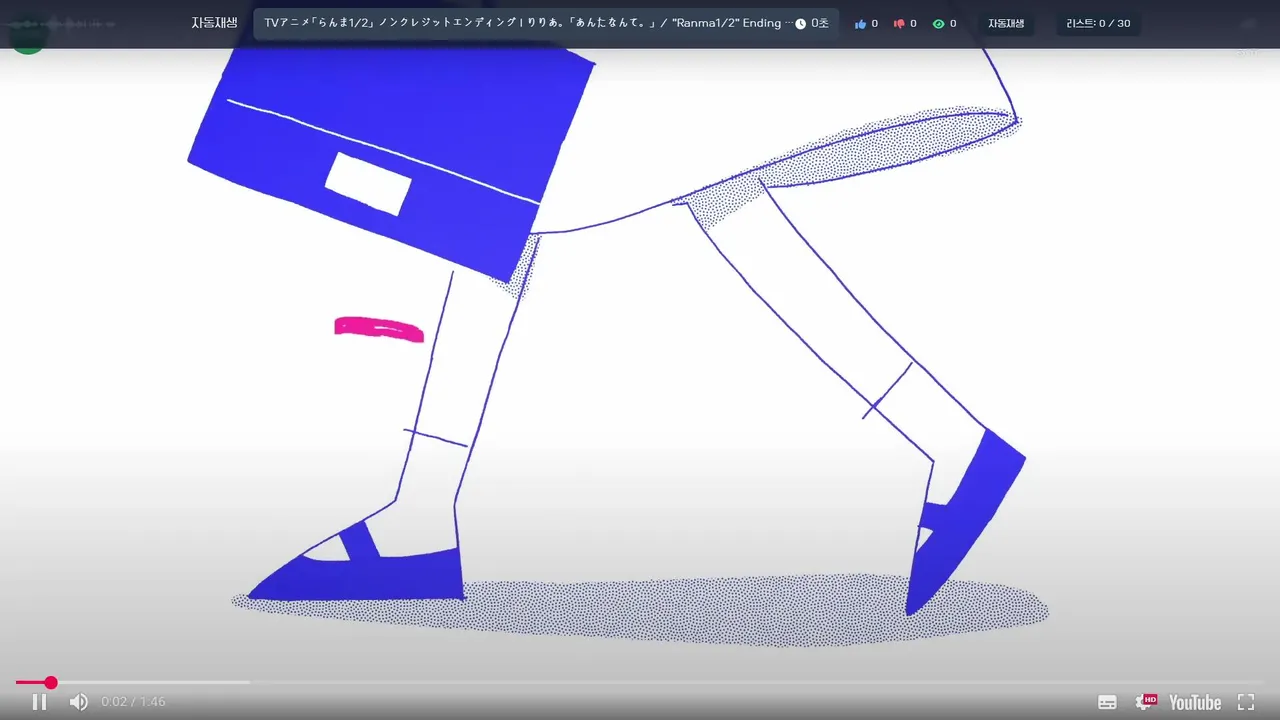This screenshot has width=1280, height=720.
Task: Click the thumbs-up like icon
Action: [x=860, y=23]
